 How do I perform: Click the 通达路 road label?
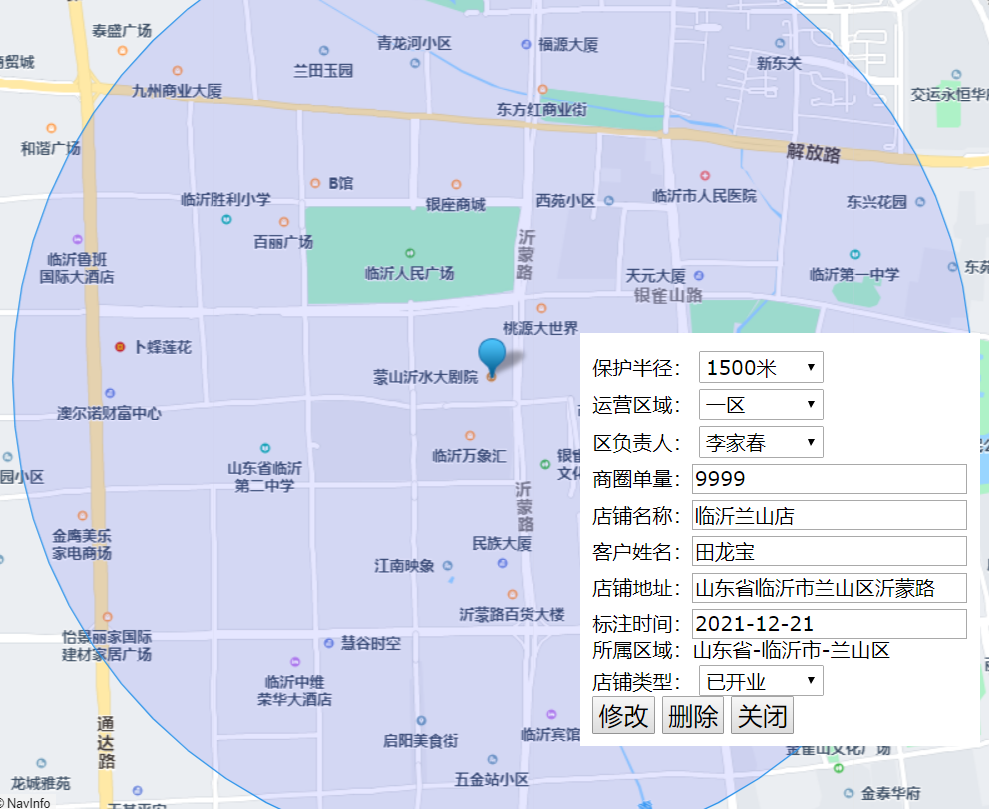pyautogui.click(x=107, y=743)
